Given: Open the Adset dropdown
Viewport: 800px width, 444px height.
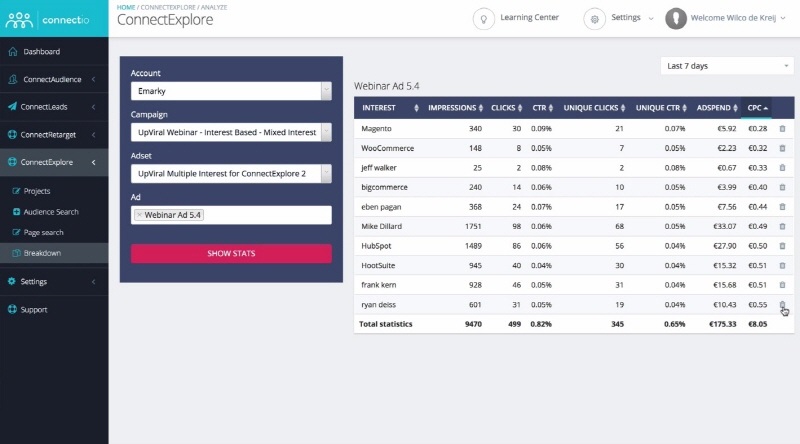Looking at the screenshot, I should point(231,174).
